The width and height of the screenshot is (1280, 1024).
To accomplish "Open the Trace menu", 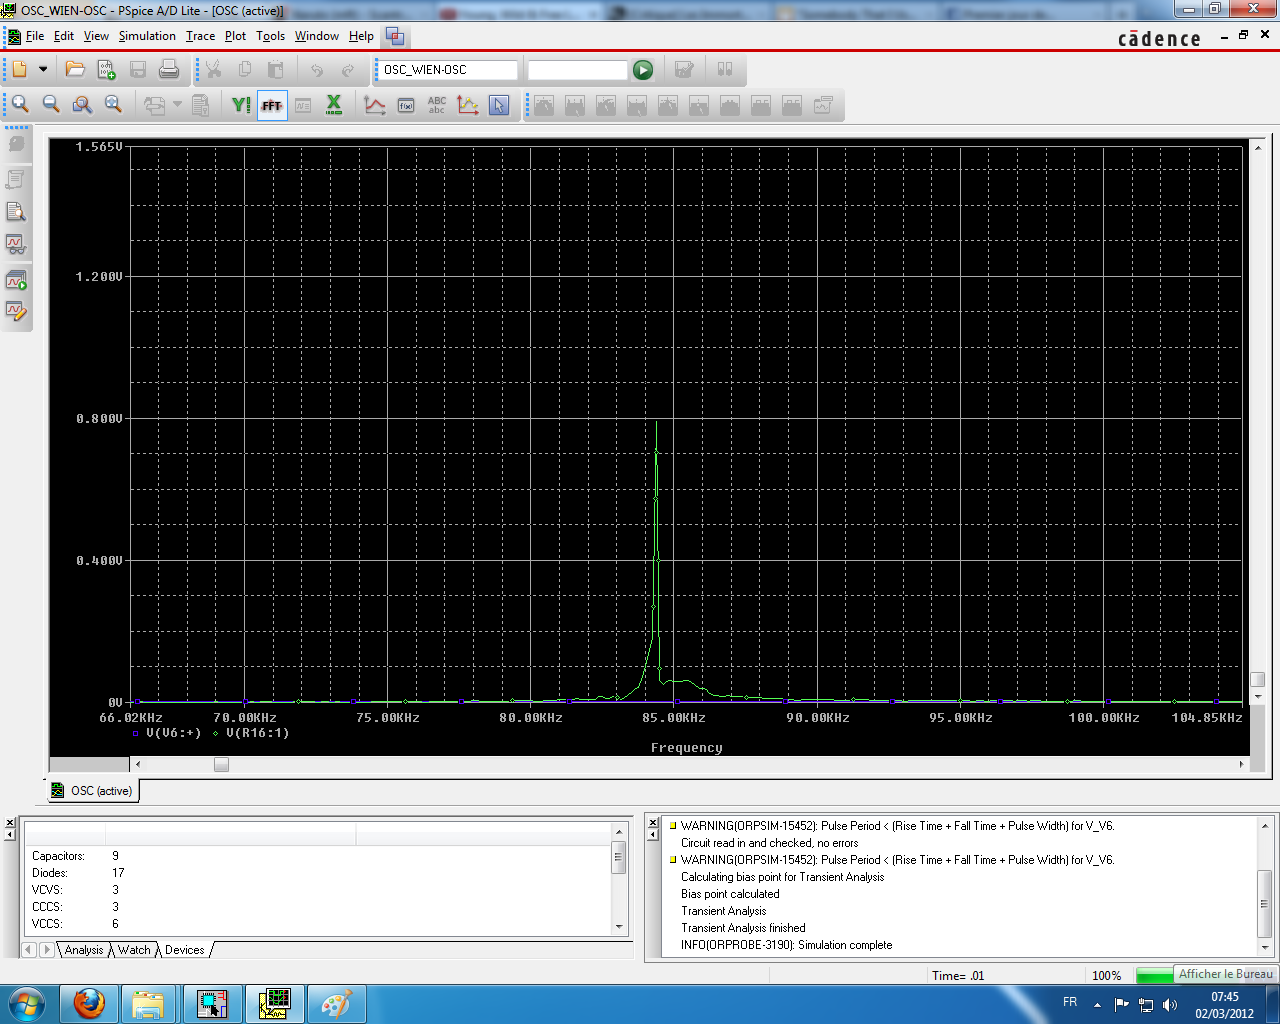I will click(x=200, y=36).
